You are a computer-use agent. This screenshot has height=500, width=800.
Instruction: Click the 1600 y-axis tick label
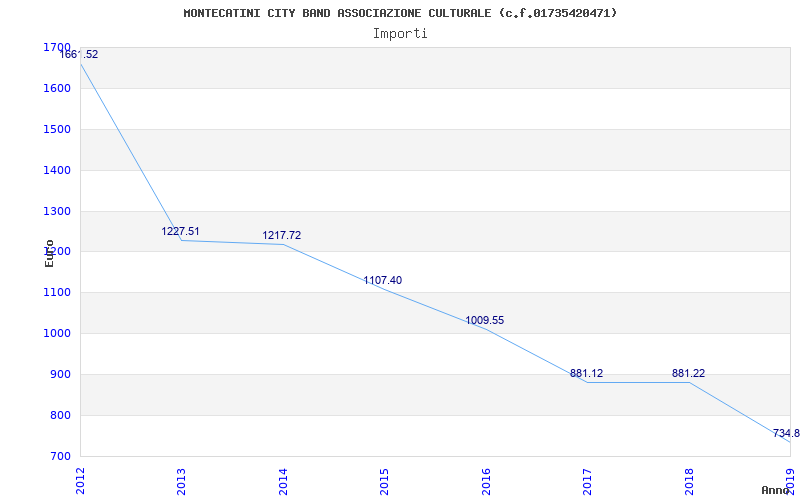pos(57,88)
